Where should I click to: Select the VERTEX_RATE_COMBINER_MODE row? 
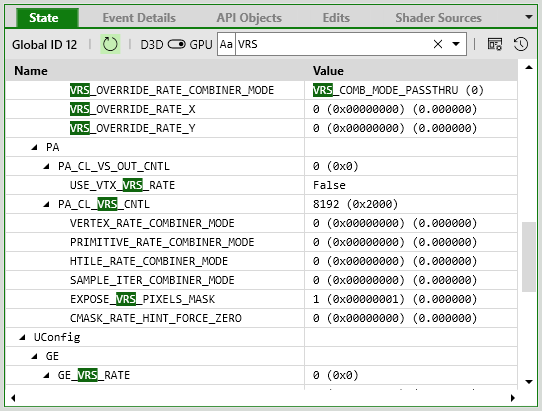coord(262,223)
